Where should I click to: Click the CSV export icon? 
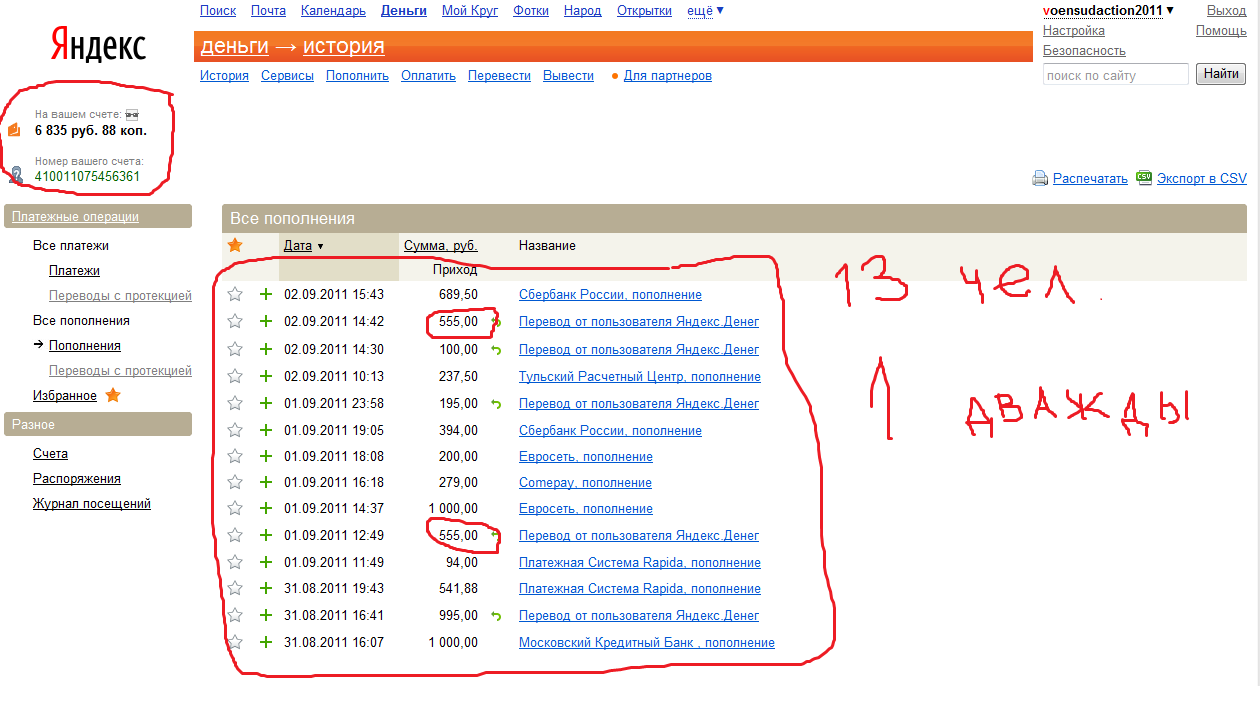pyautogui.click(x=1144, y=177)
